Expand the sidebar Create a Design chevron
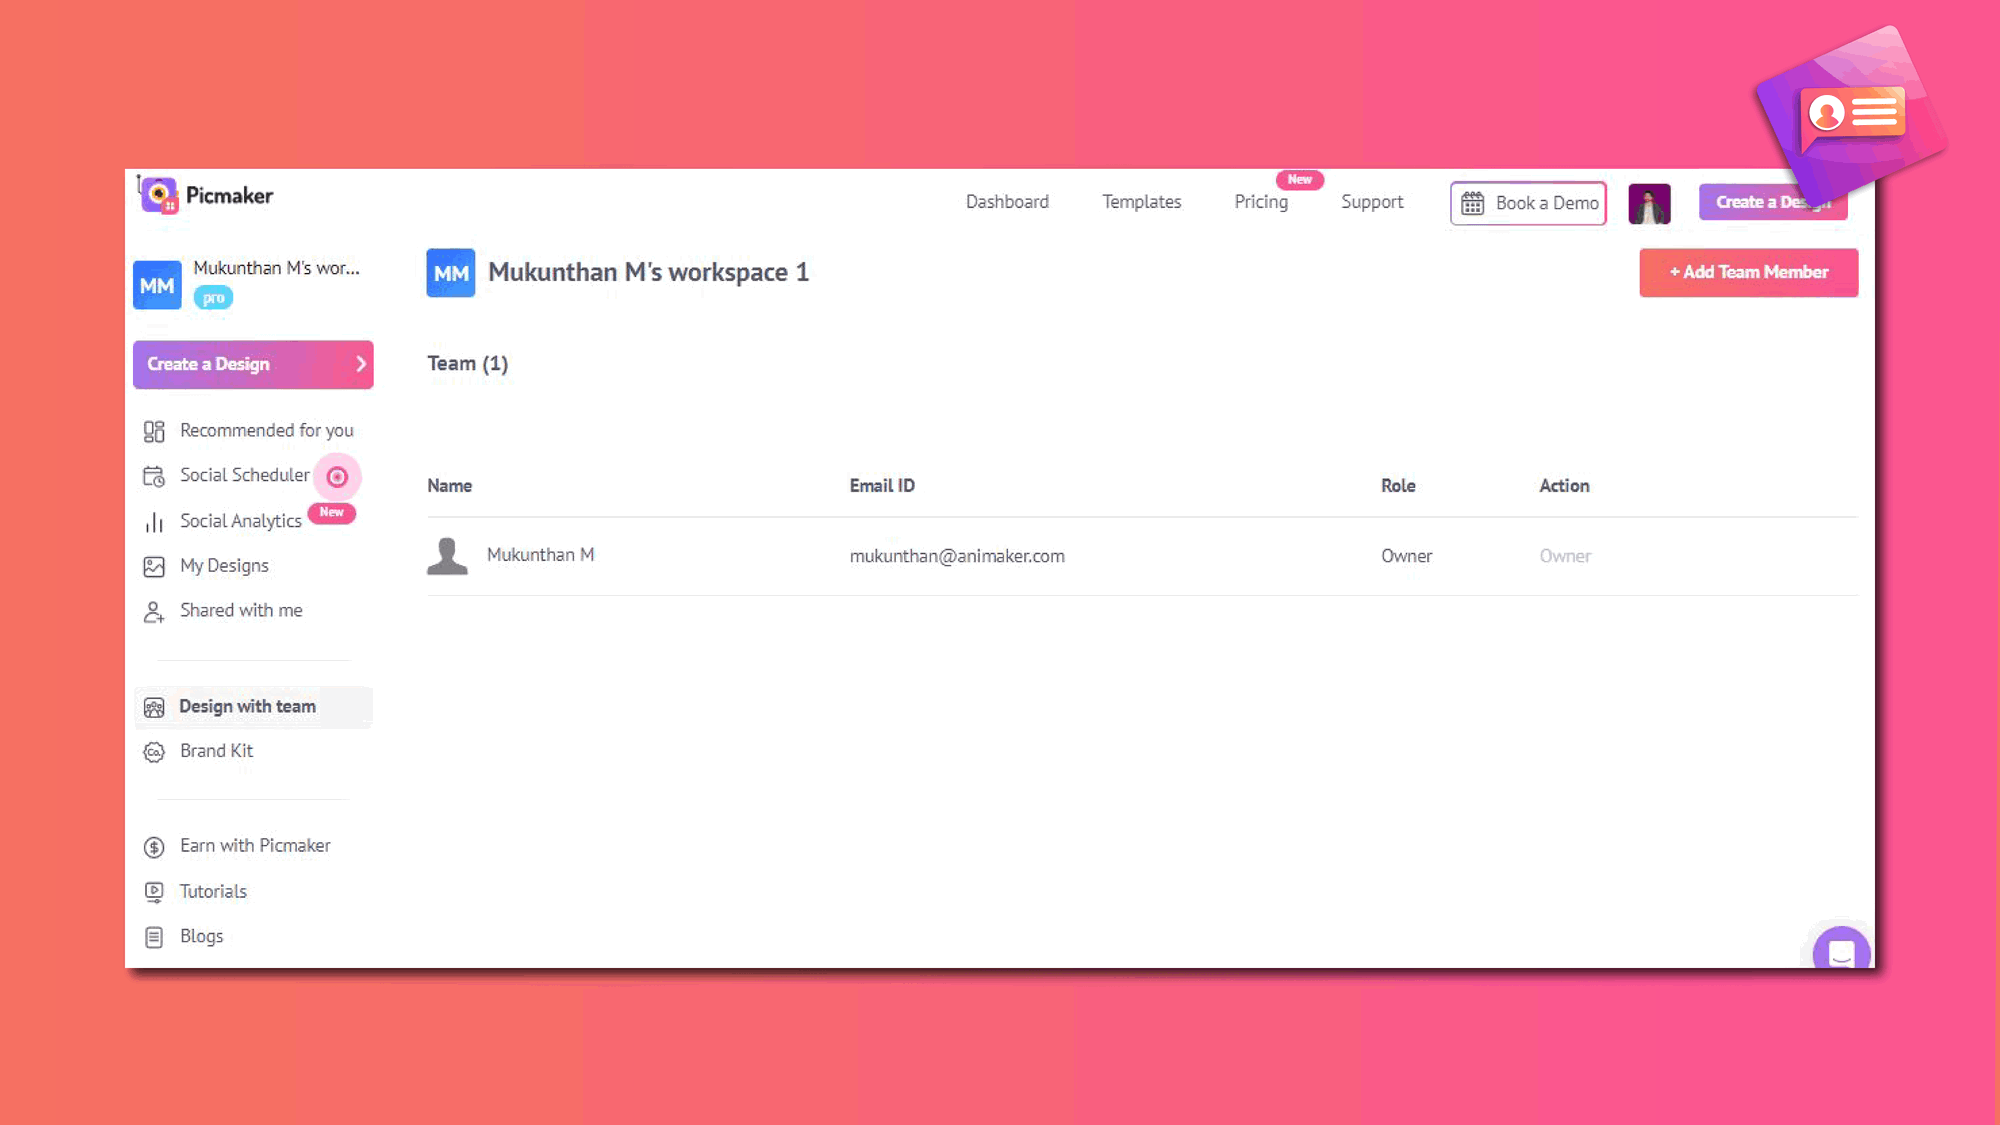Image resolution: width=2000 pixels, height=1125 pixels. (361, 364)
